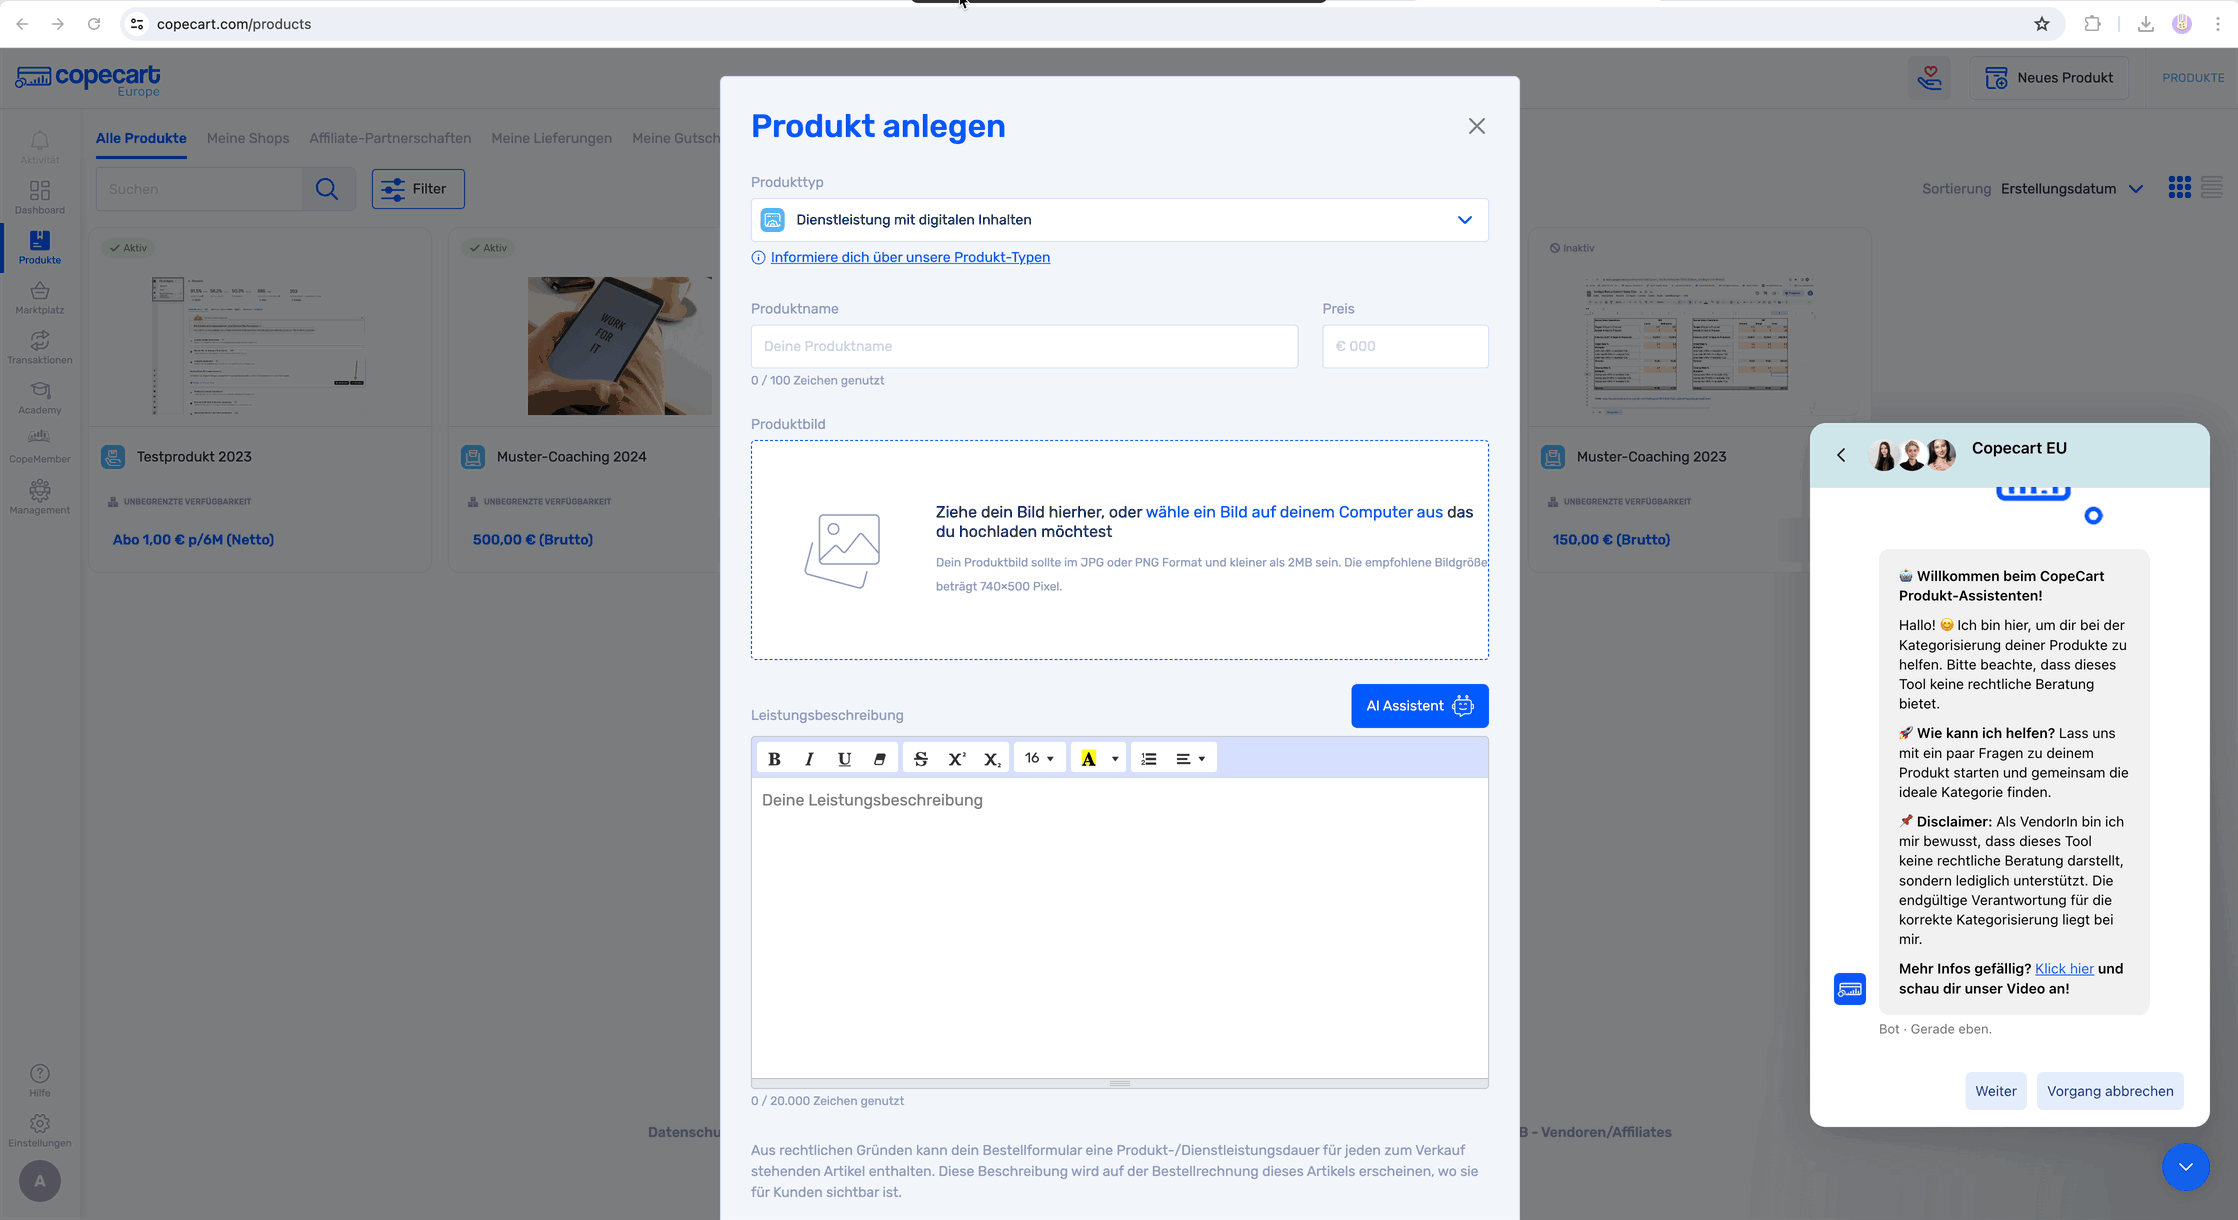Open the paragraph alignment dropdown
Screen dimensions: 2238x1220
1190,759
